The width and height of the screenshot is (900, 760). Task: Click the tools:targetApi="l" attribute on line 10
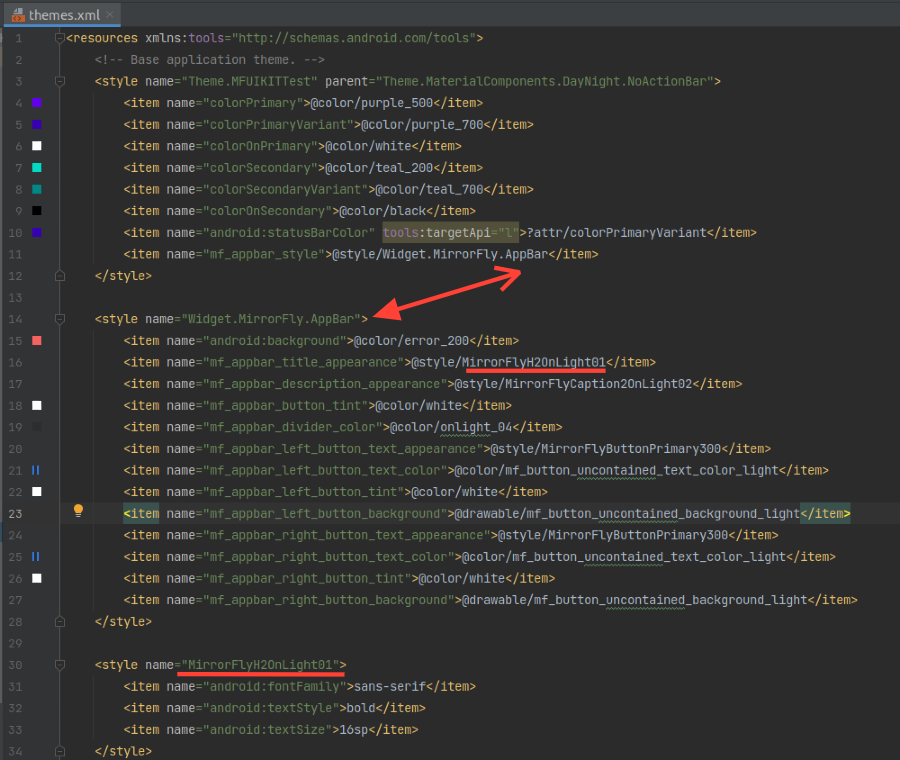click(451, 232)
